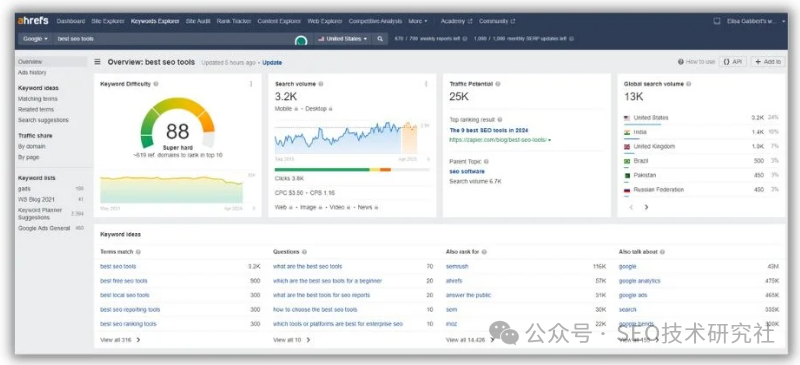Click the Update link
800x365 pixels.
point(272,63)
